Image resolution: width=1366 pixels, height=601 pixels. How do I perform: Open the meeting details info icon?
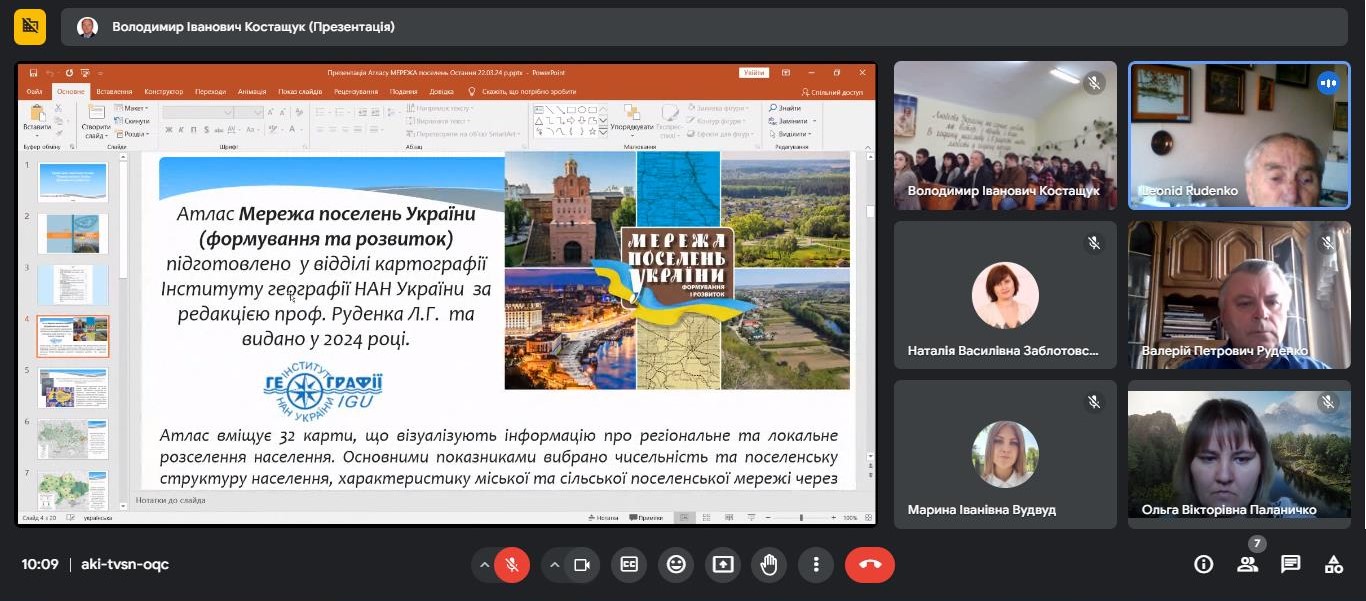click(x=1204, y=565)
